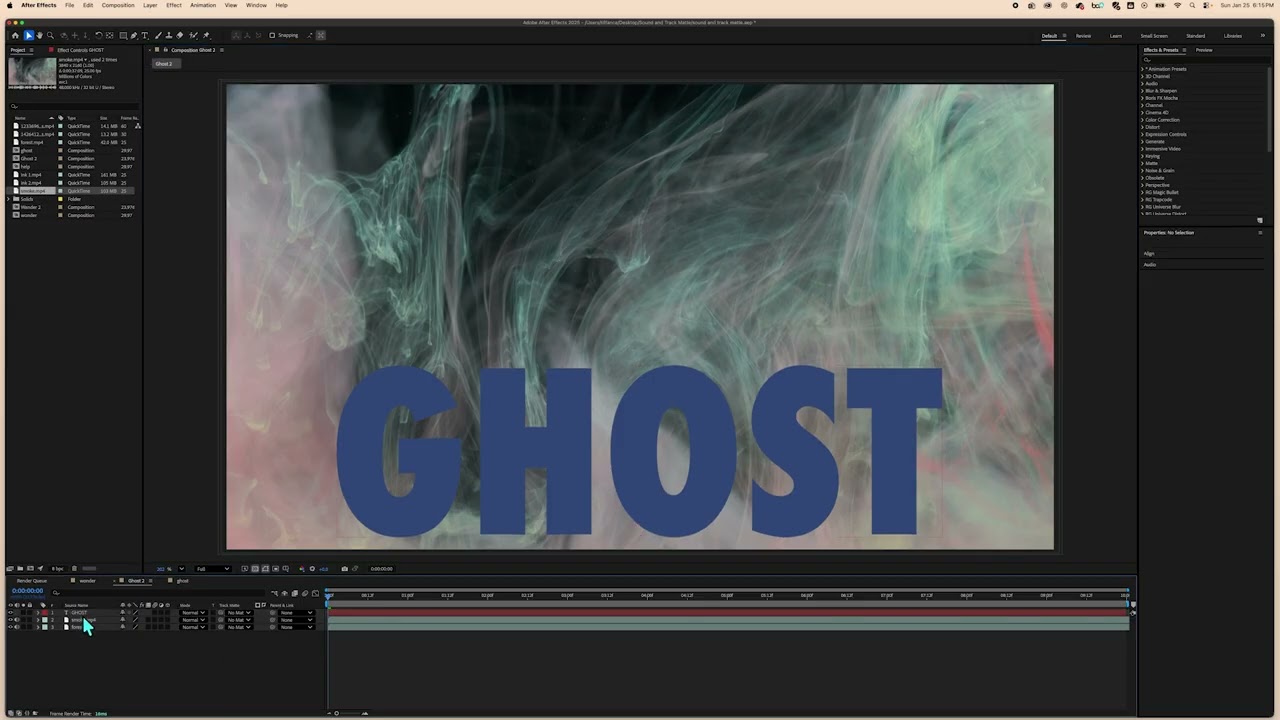1280x720 pixels.
Task: Open blending Mode dropdown for GHOST layer
Action: (x=193, y=613)
